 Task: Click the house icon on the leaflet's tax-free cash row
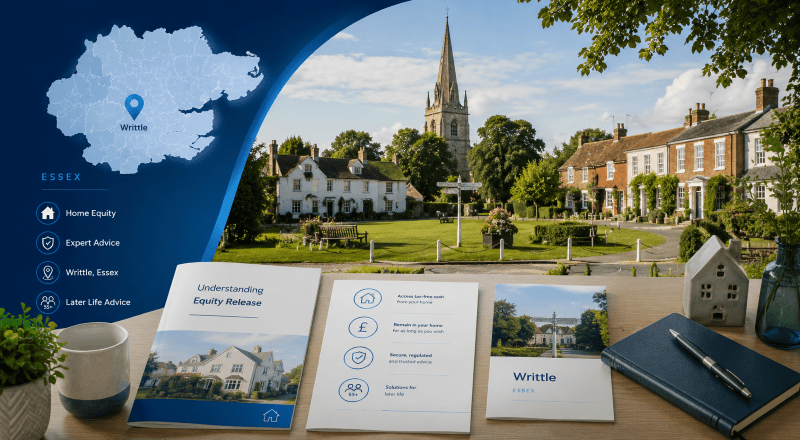(367, 298)
